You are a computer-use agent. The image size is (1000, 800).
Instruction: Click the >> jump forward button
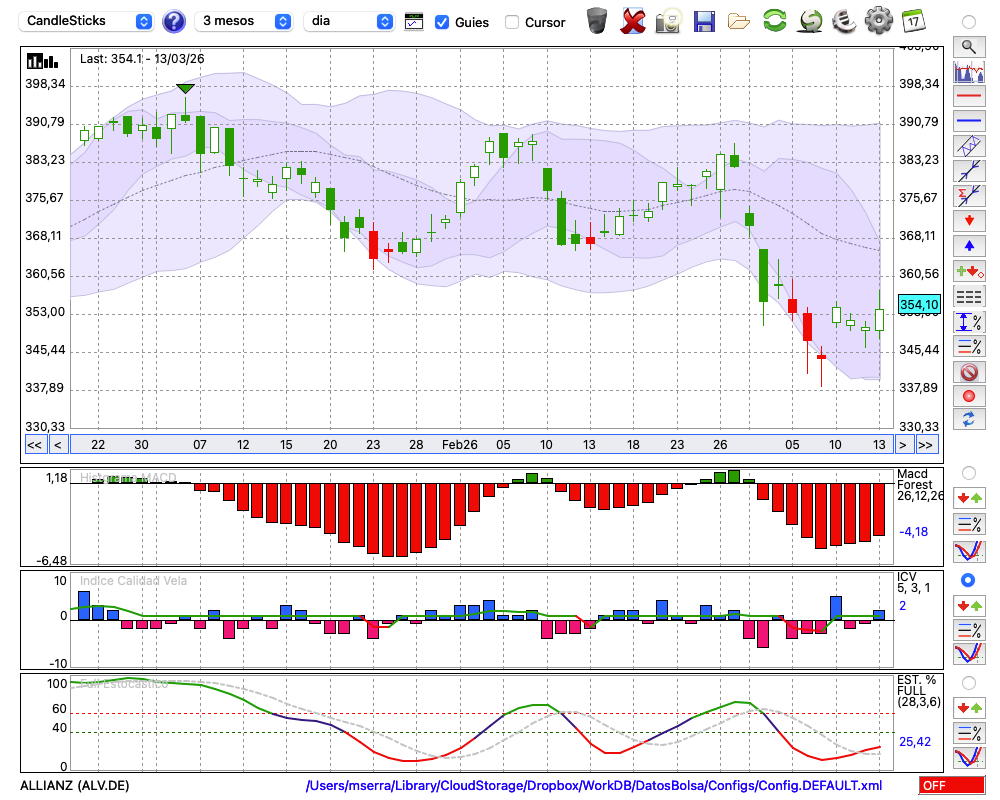pos(926,444)
